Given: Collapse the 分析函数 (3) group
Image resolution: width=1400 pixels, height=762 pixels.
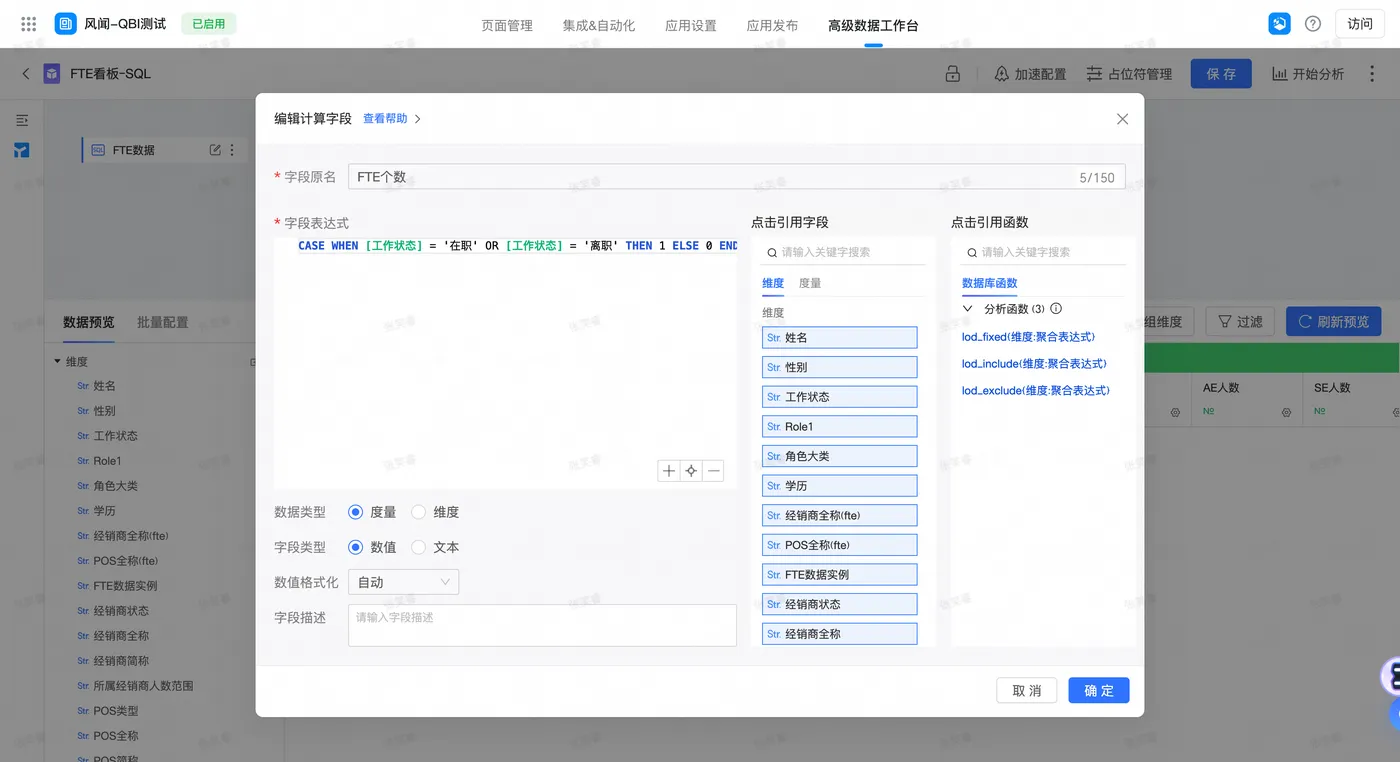Looking at the screenshot, I should (x=967, y=309).
